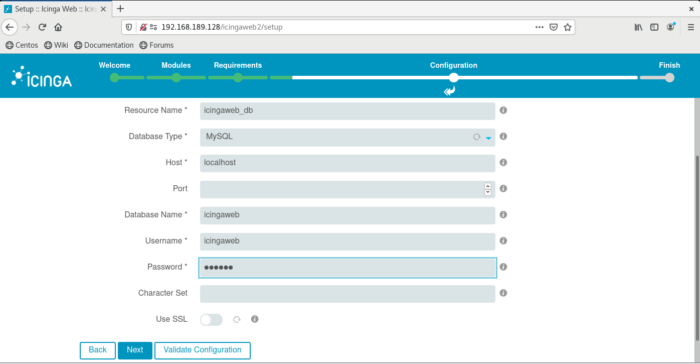Click the insecure connection lock icon
The width and height of the screenshot is (700, 364).
[143, 27]
